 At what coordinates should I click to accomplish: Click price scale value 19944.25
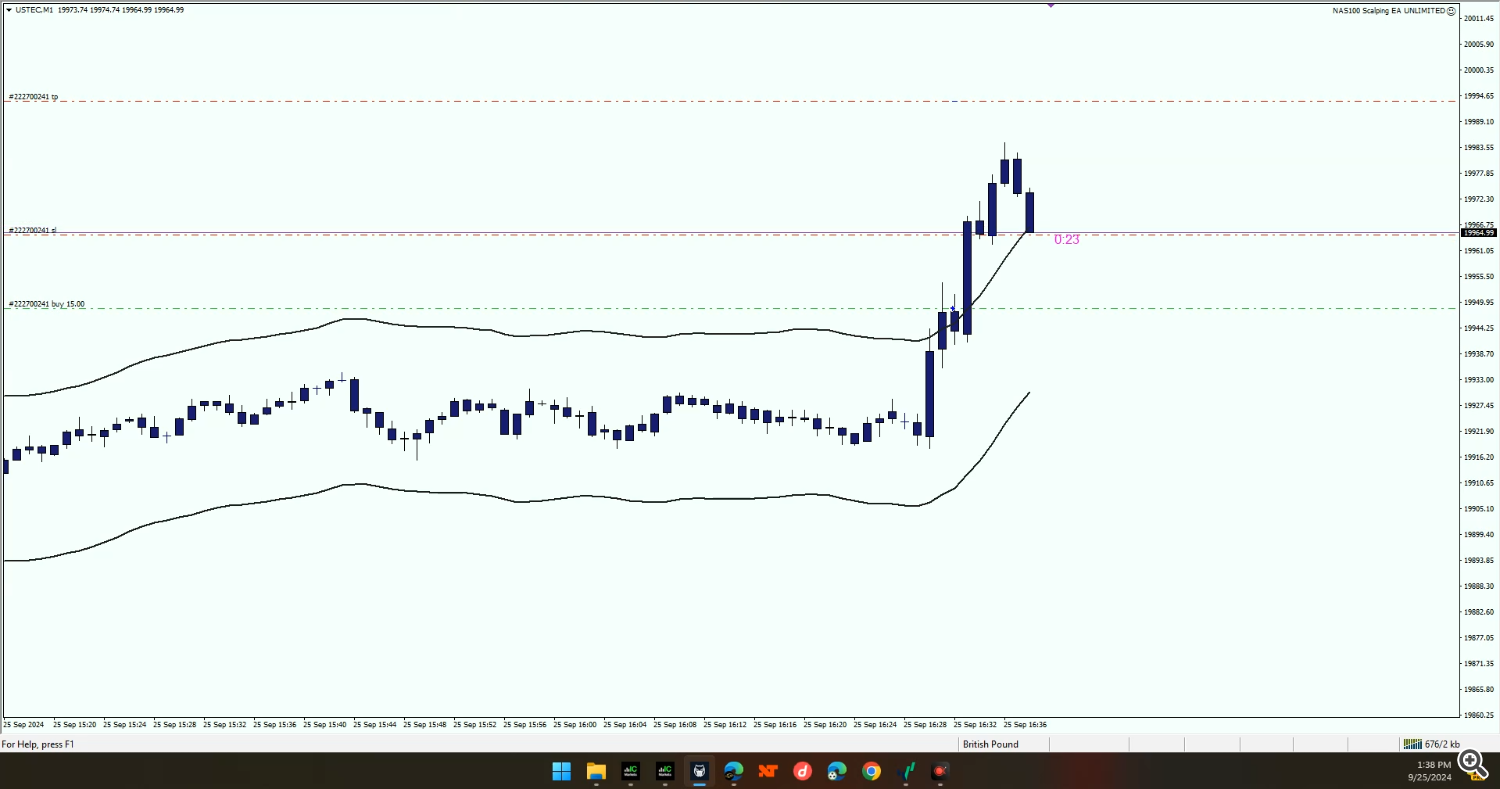click(1479, 328)
